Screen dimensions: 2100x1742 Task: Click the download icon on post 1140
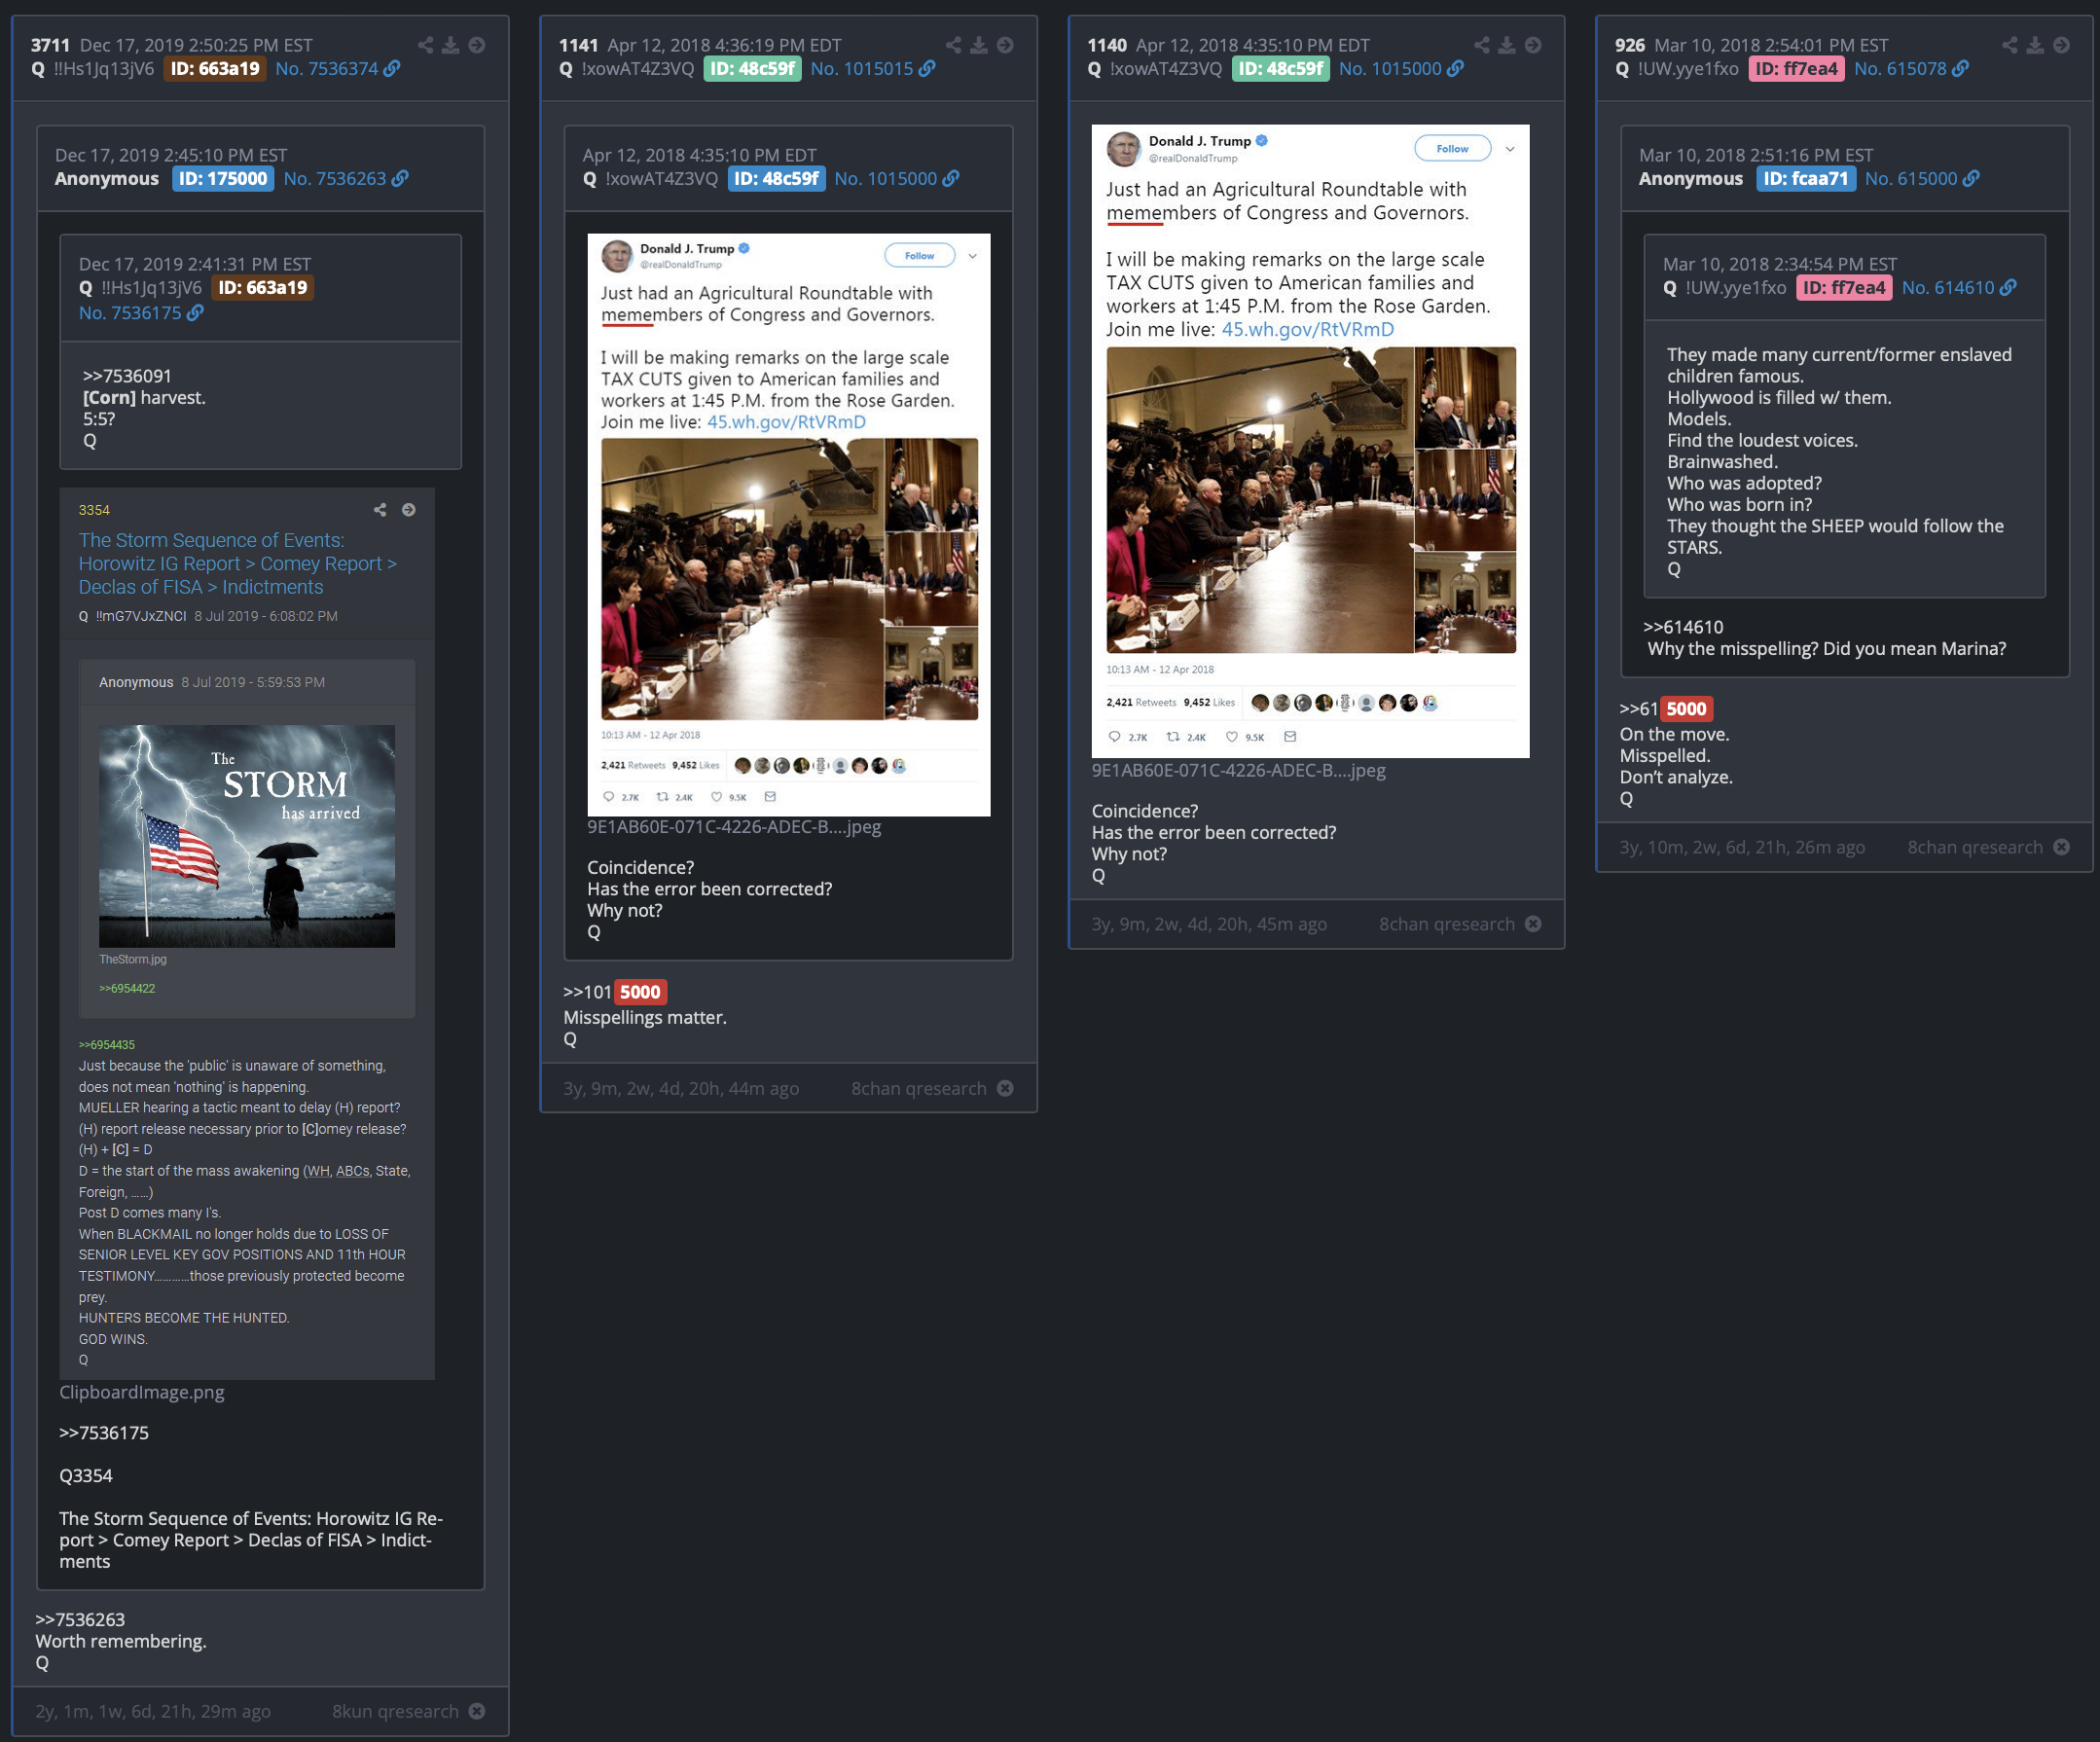1507,45
